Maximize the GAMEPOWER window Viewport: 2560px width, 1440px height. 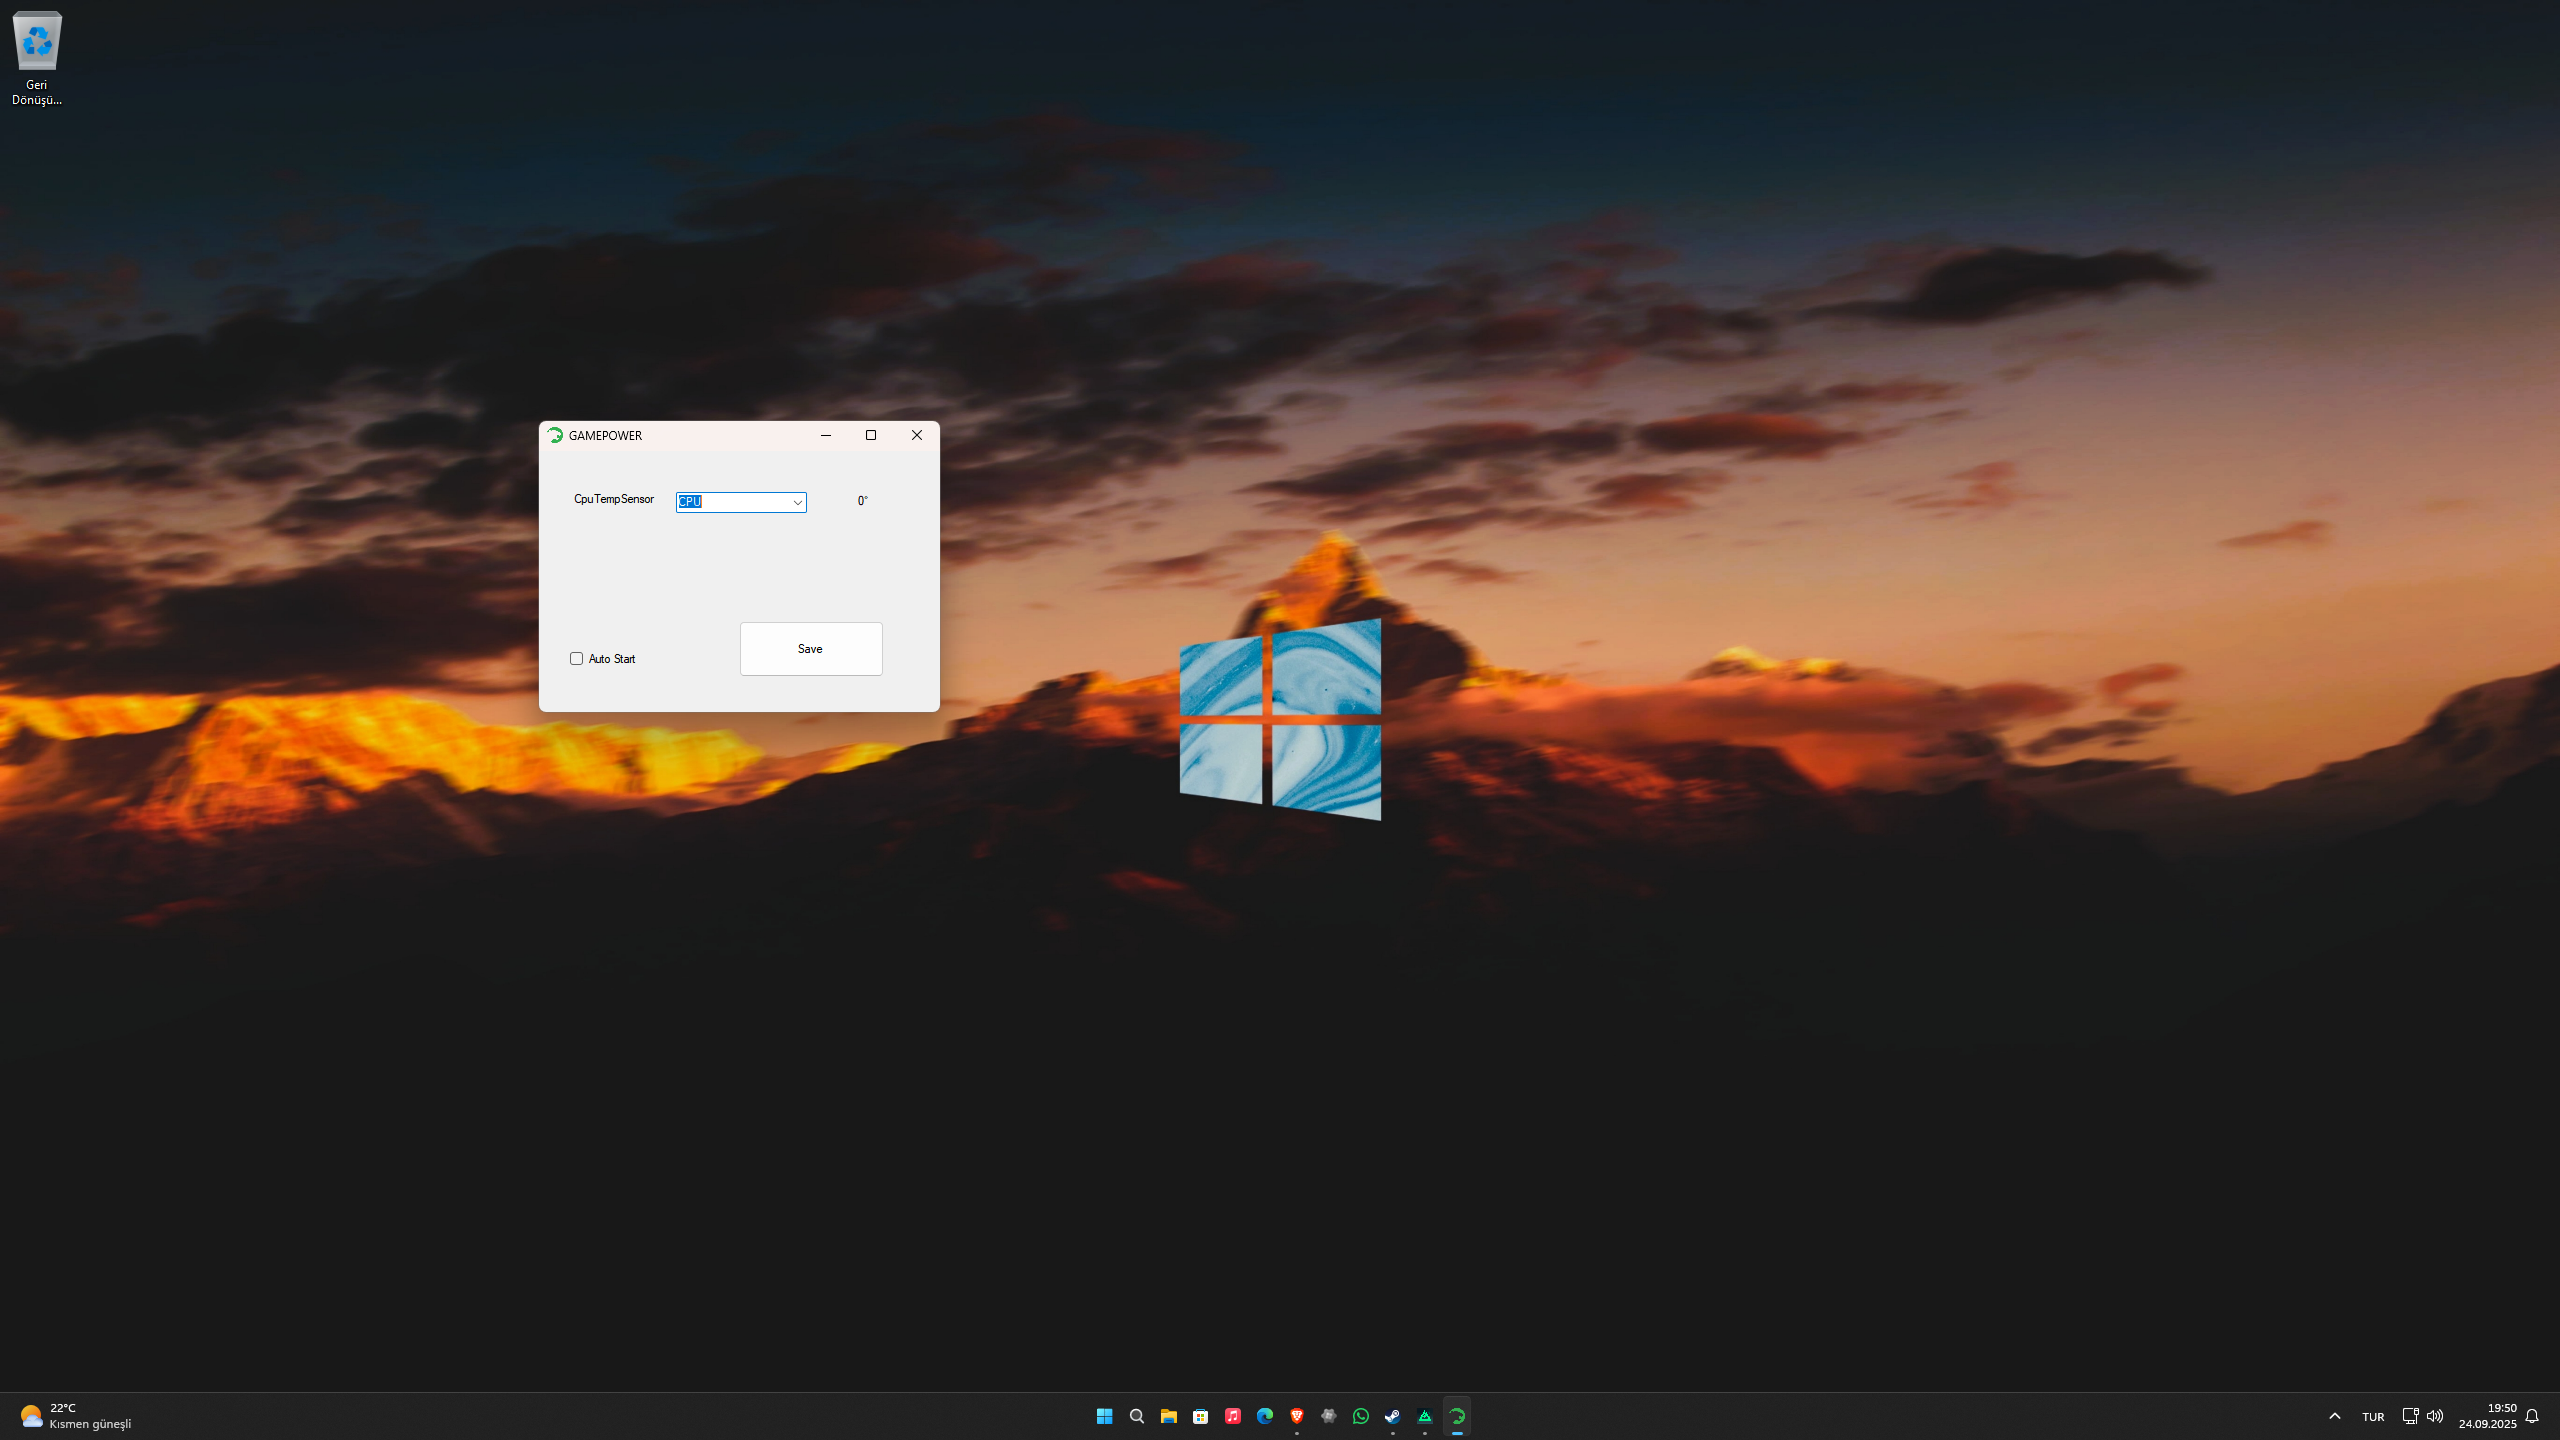pyautogui.click(x=871, y=435)
